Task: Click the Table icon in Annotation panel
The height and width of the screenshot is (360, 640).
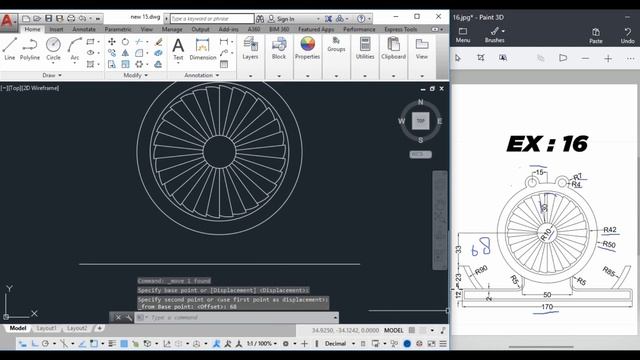Action: [x=224, y=64]
